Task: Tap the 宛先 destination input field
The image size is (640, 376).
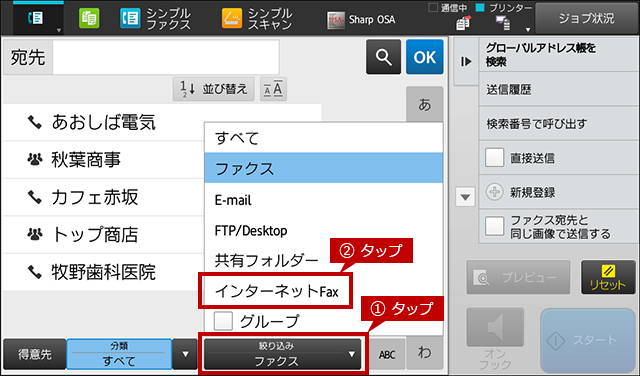Action: point(166,57)
